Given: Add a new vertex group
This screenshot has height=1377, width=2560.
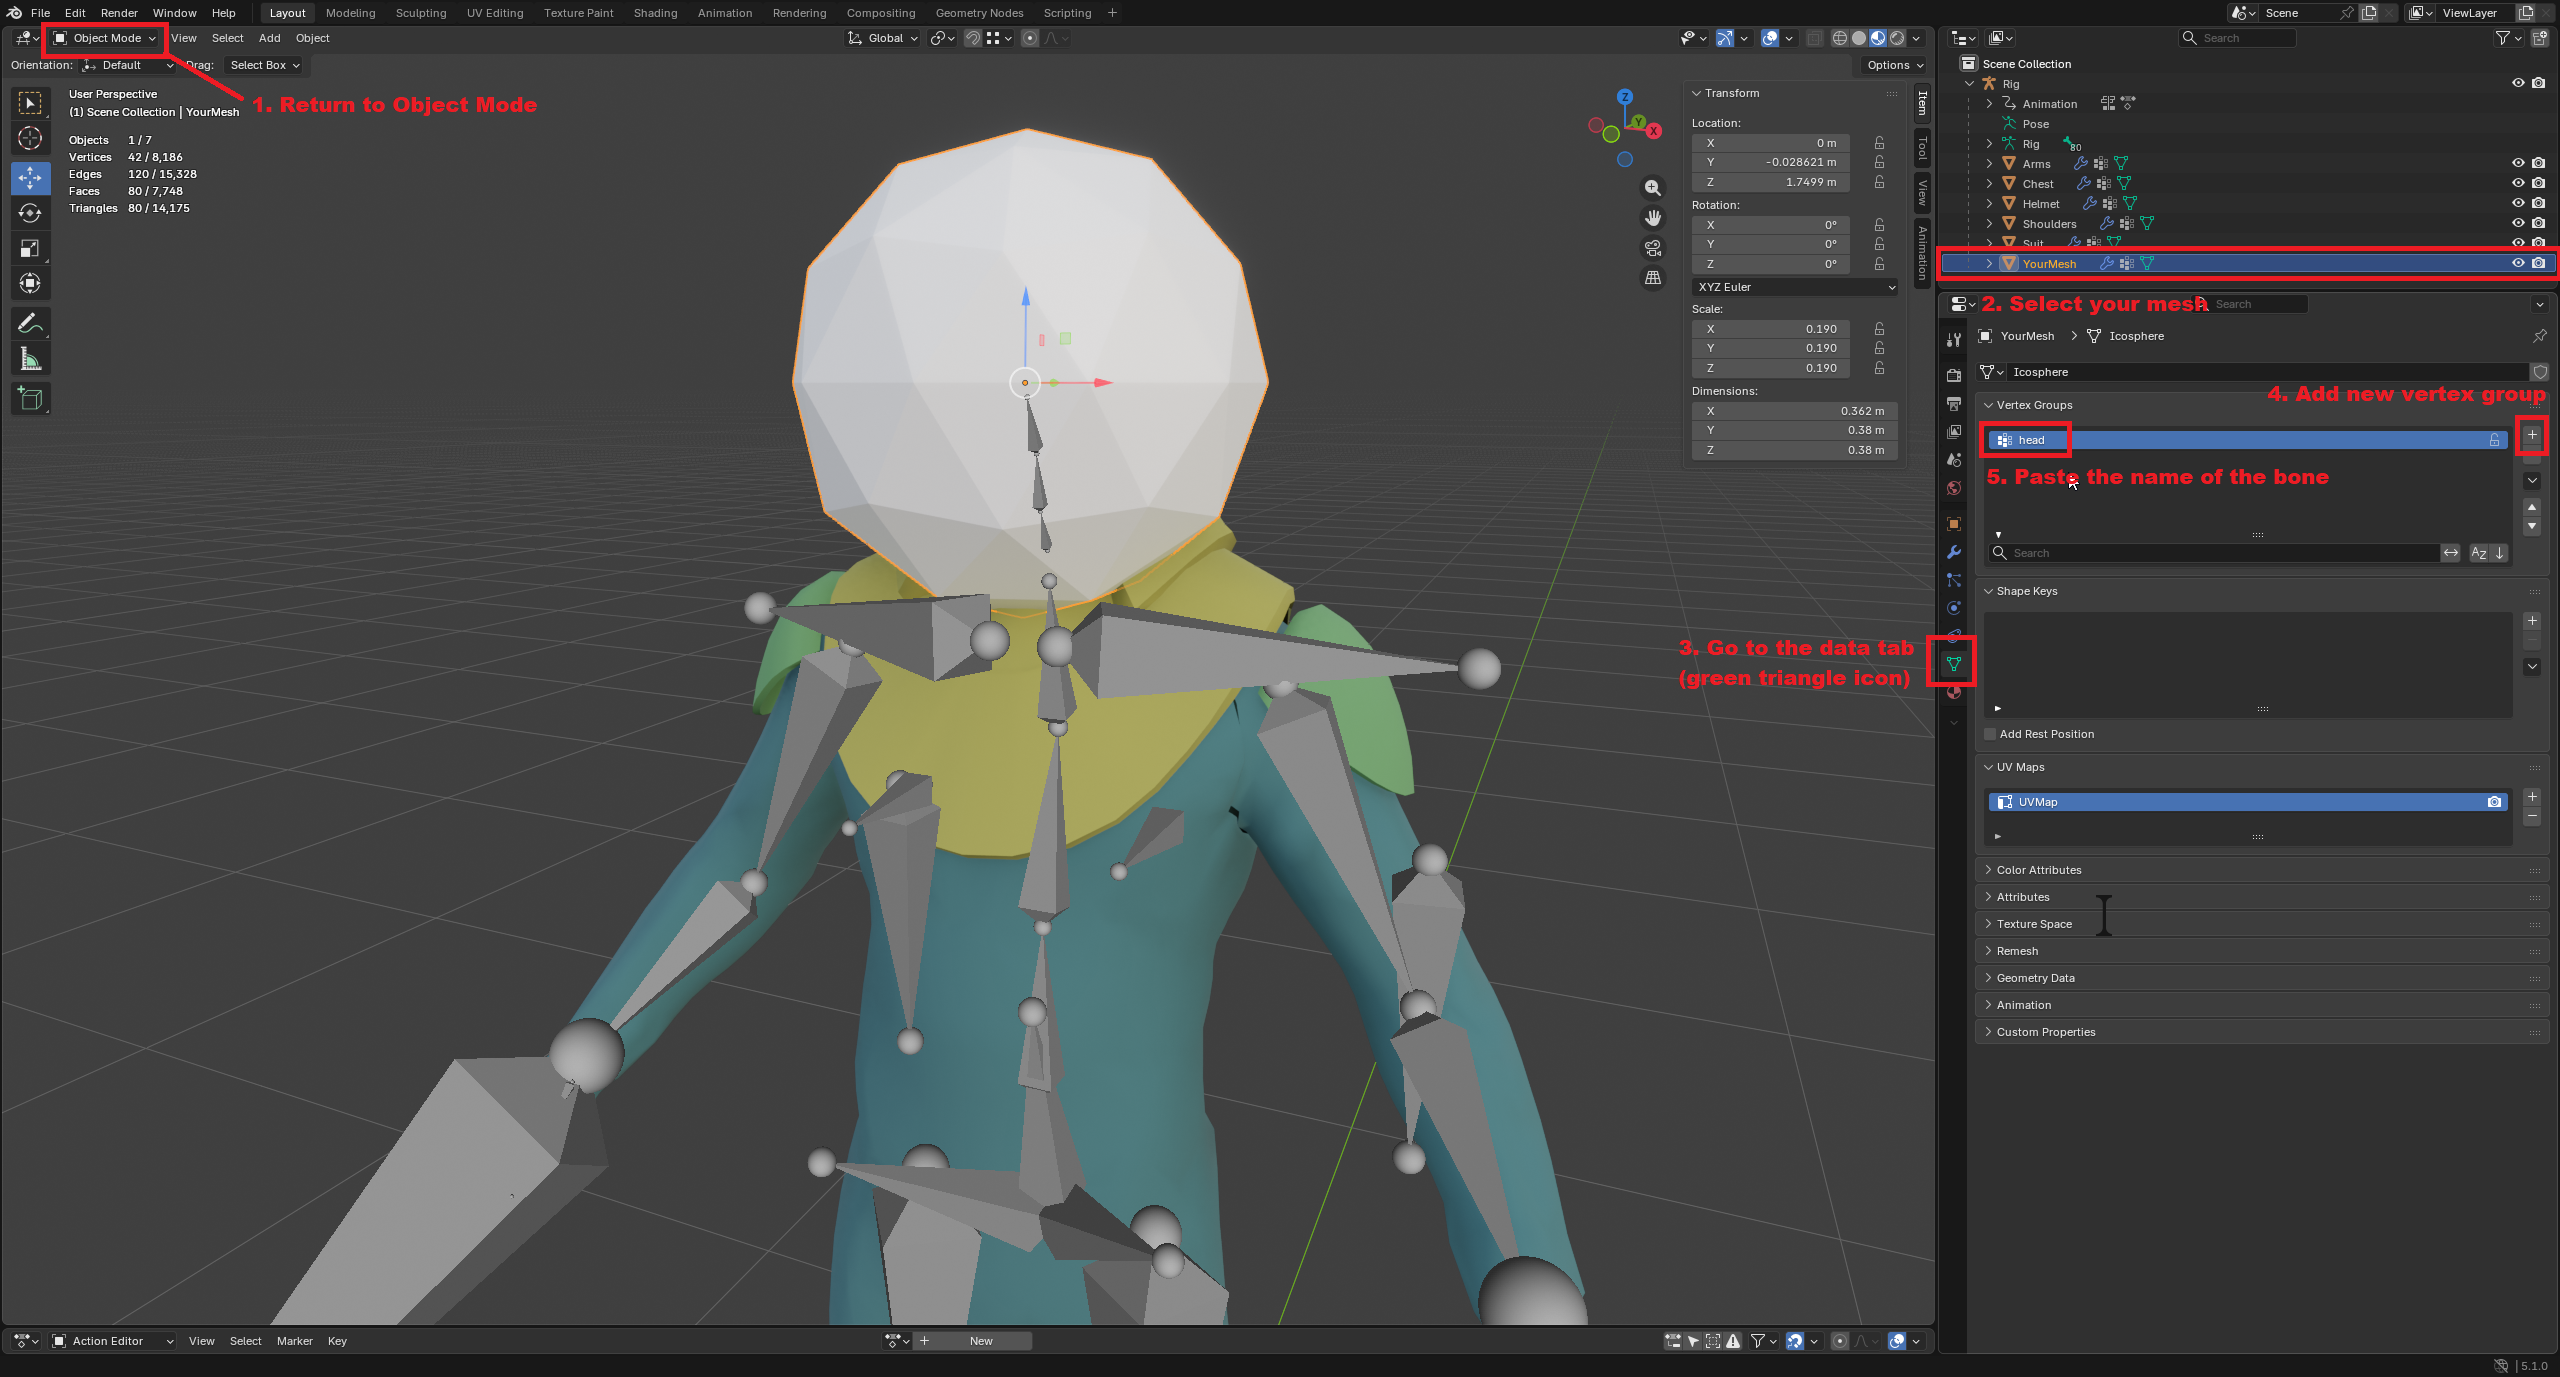Looking at the screenshot, I should (2532, 435).
